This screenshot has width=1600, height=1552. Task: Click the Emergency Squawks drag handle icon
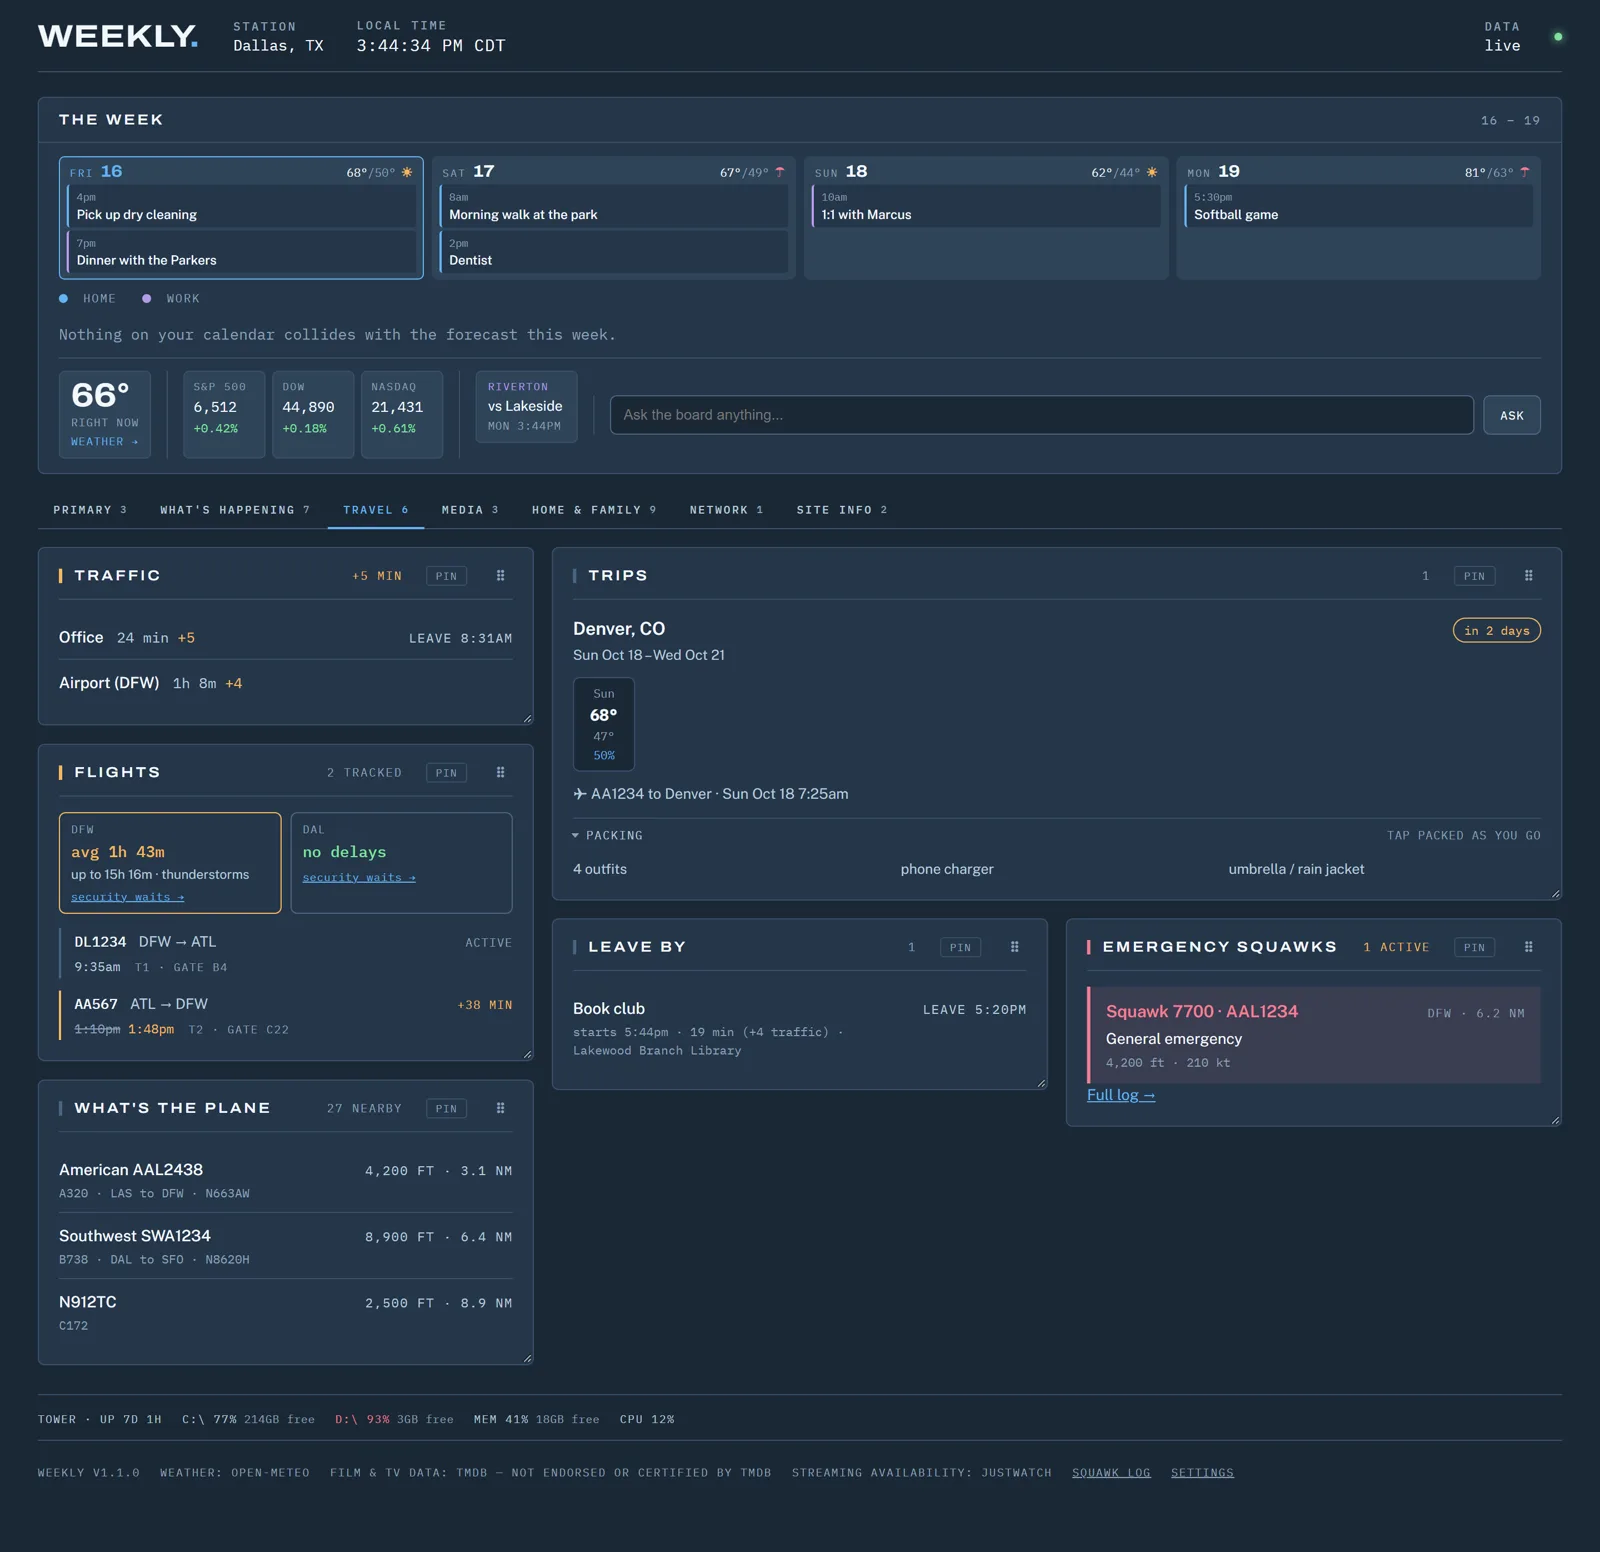[1528, 947]
